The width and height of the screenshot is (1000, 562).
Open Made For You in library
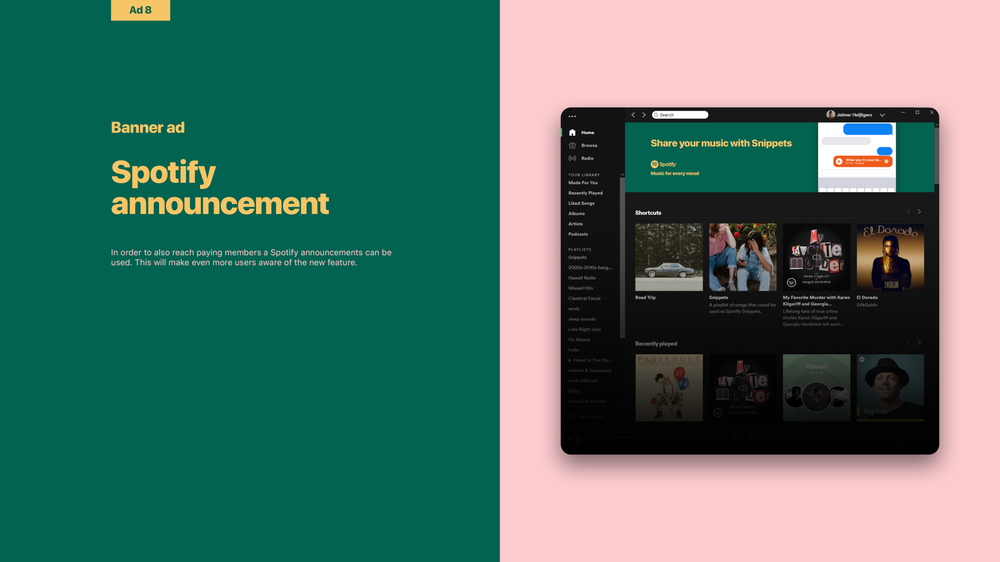tap(583, 182)
